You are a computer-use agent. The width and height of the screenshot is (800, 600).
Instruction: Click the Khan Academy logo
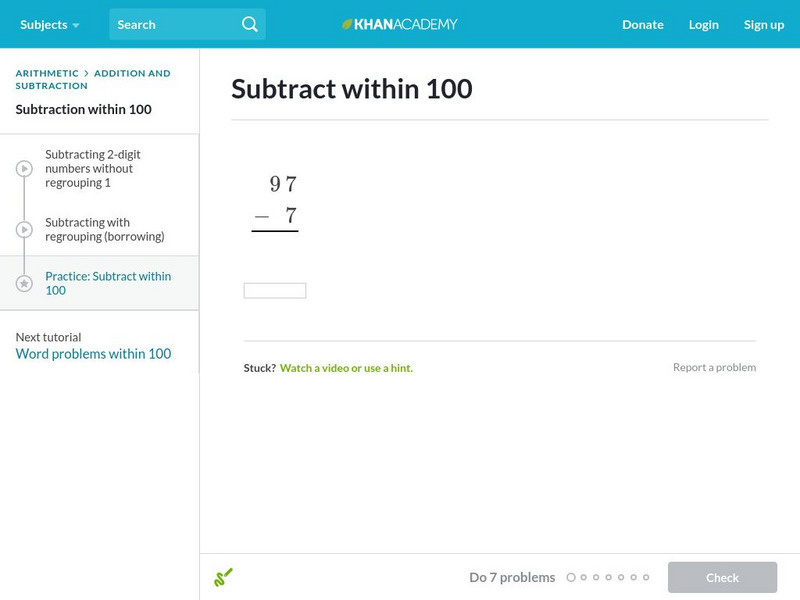click(399, 23)
